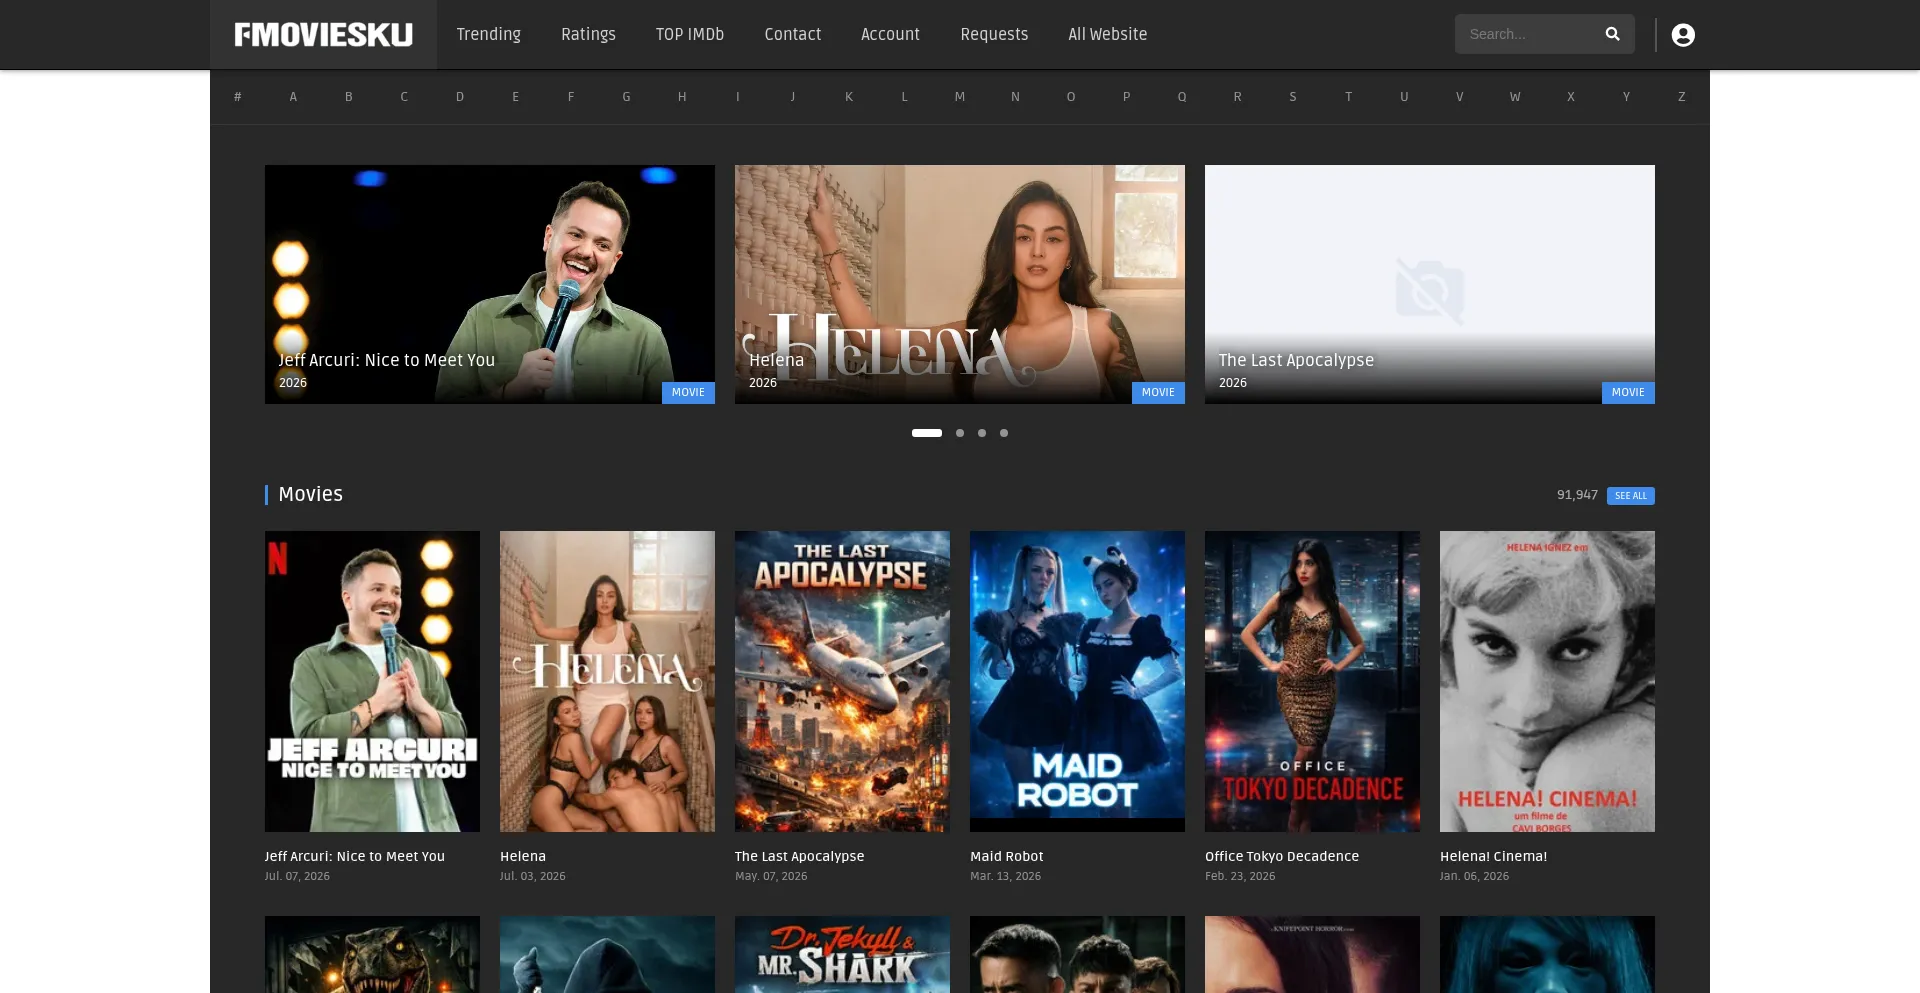Viewport: 1920px width, 993px height.
Task: Filter titles starting with letter R
Action: [x=1238, y=97]
